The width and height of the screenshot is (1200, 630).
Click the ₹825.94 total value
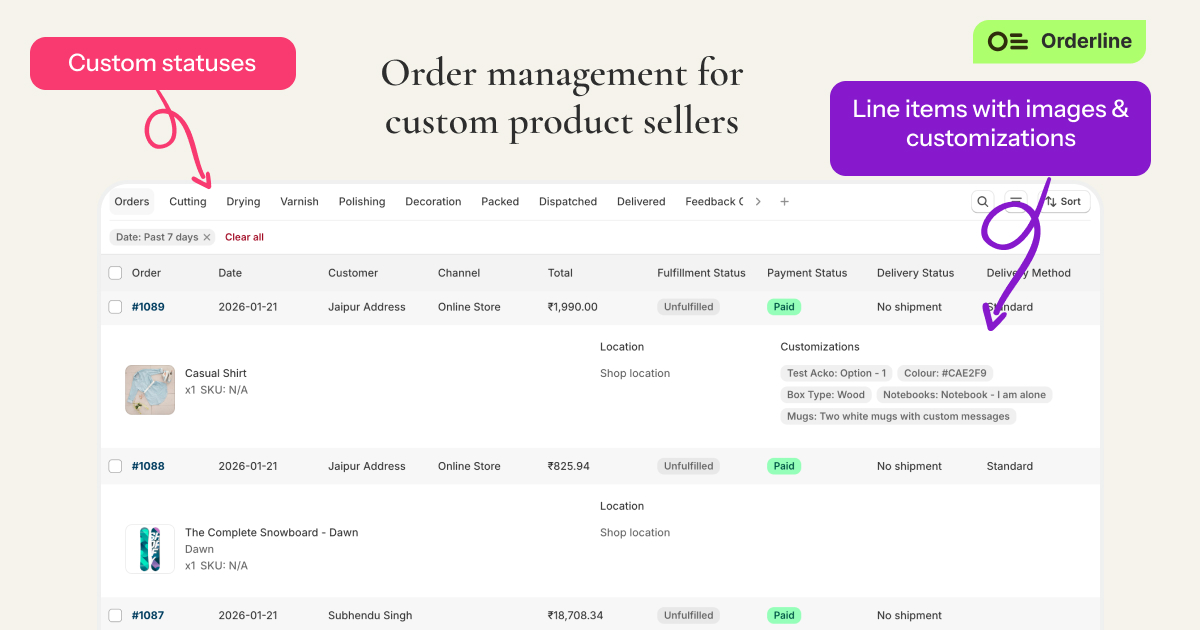pos(569,466)
